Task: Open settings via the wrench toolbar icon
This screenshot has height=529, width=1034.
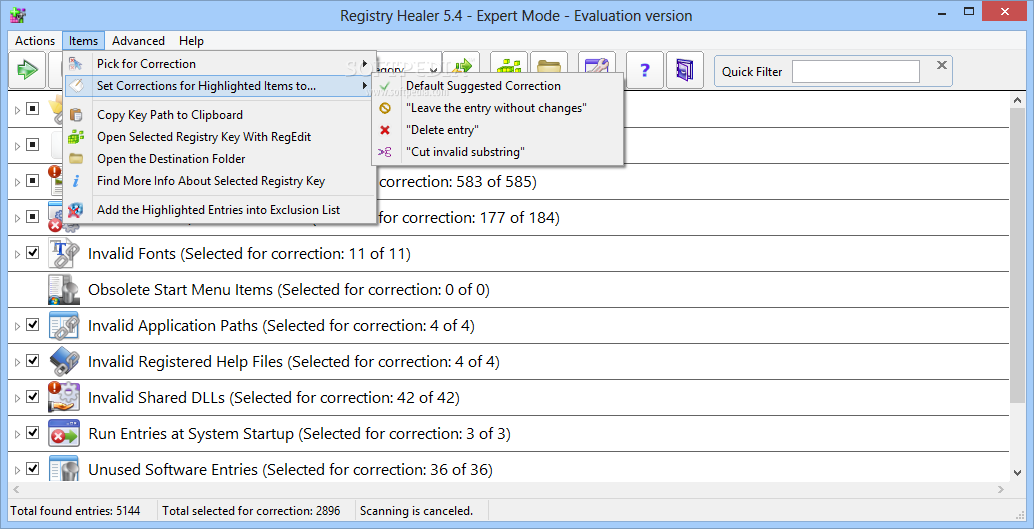Action: 597,69
